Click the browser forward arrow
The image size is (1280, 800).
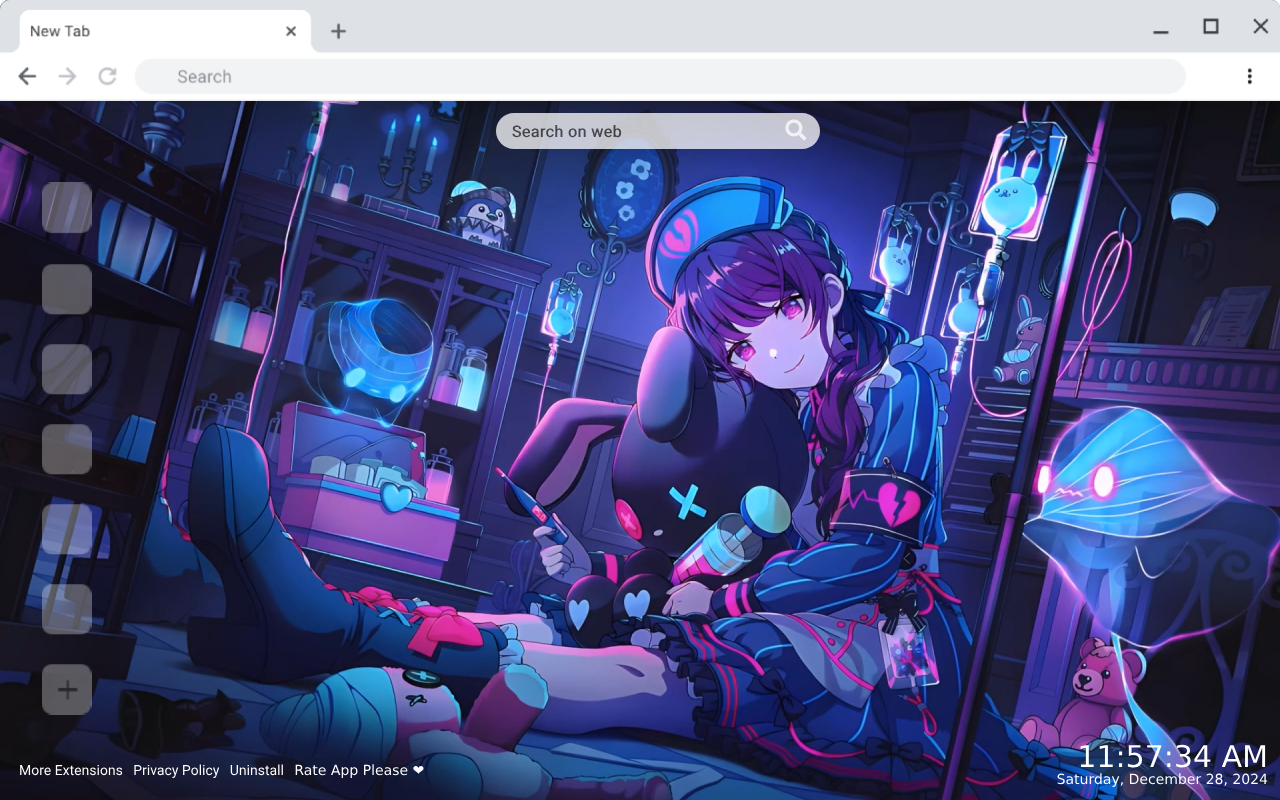[x=66, y=76]
